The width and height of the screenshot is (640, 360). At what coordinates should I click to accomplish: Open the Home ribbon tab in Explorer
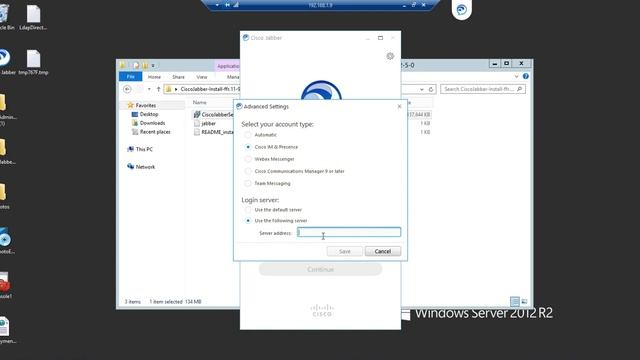154,77
